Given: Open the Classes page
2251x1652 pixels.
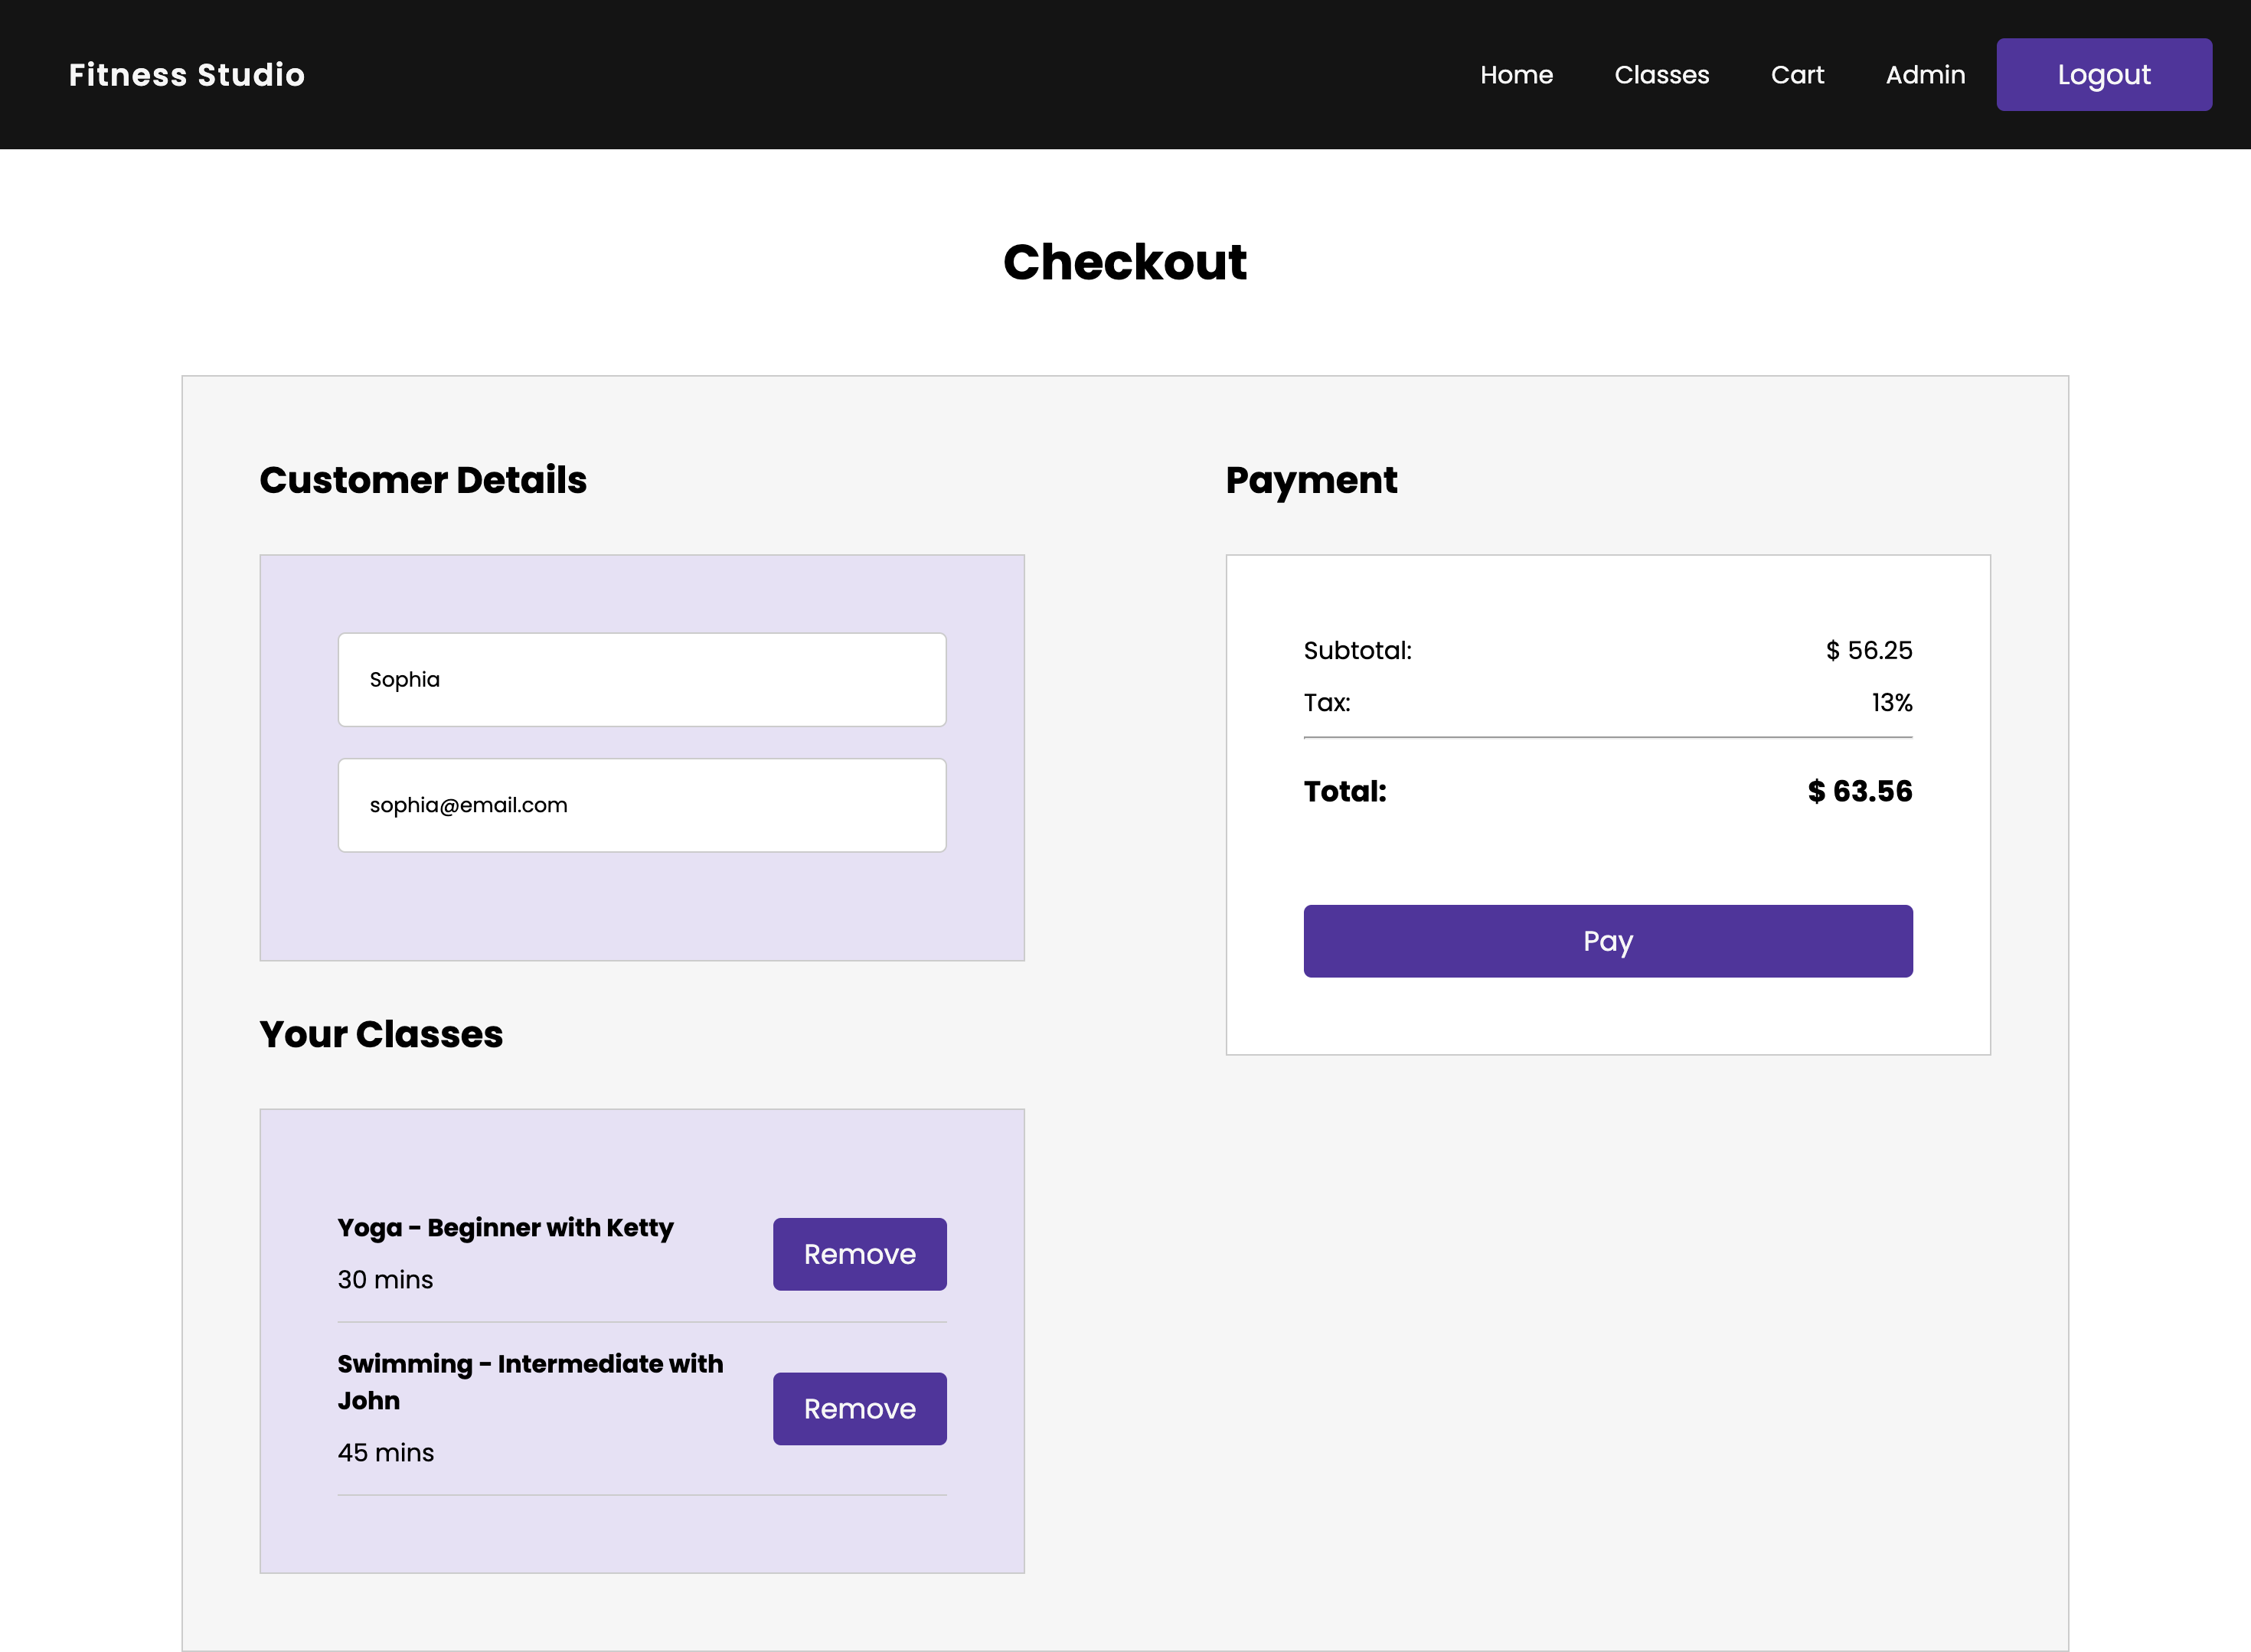Looking at the screenshot, I should click(x=1661, y=74).
